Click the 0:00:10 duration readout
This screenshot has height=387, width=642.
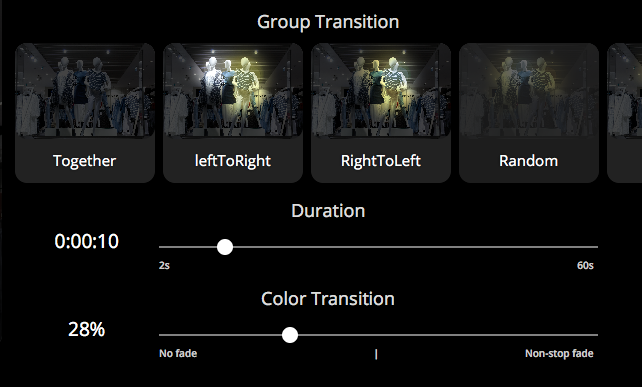point(86,242)
